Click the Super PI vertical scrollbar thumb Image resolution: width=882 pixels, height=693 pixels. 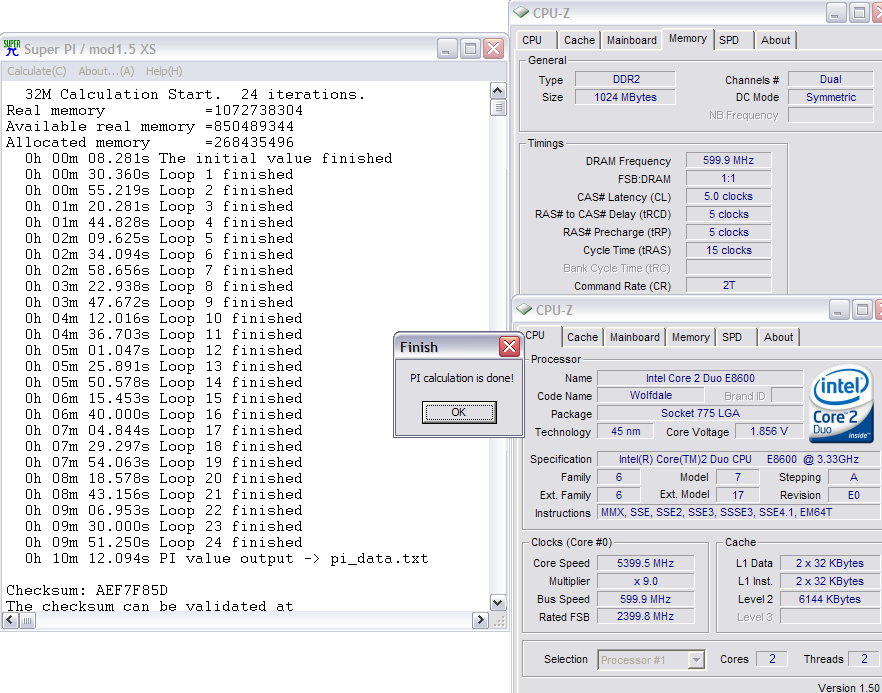pyautogui.click(x=498, y=107)
